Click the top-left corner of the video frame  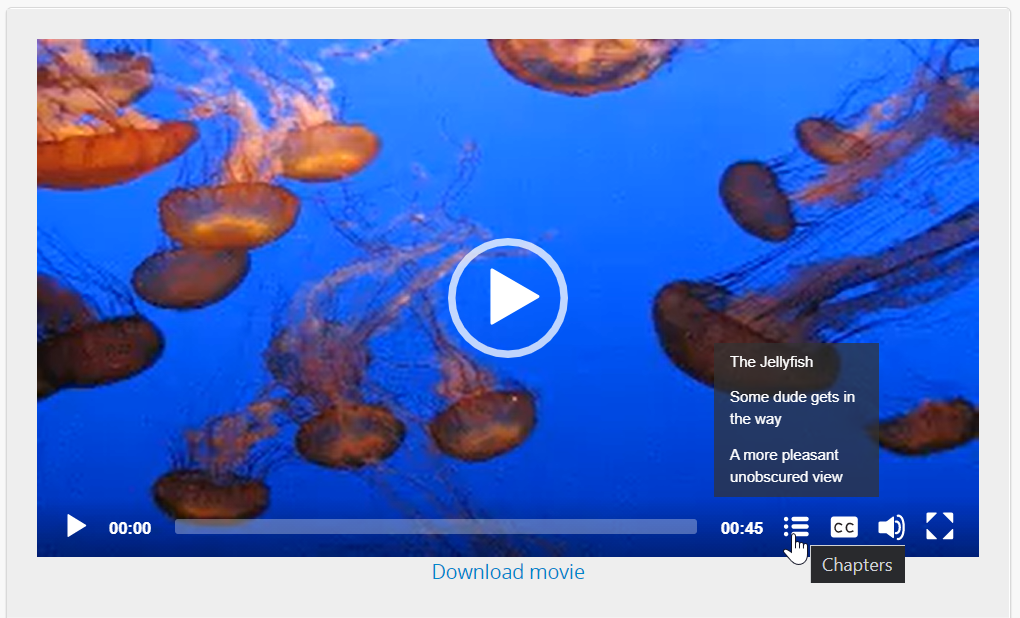click(45, 47)
